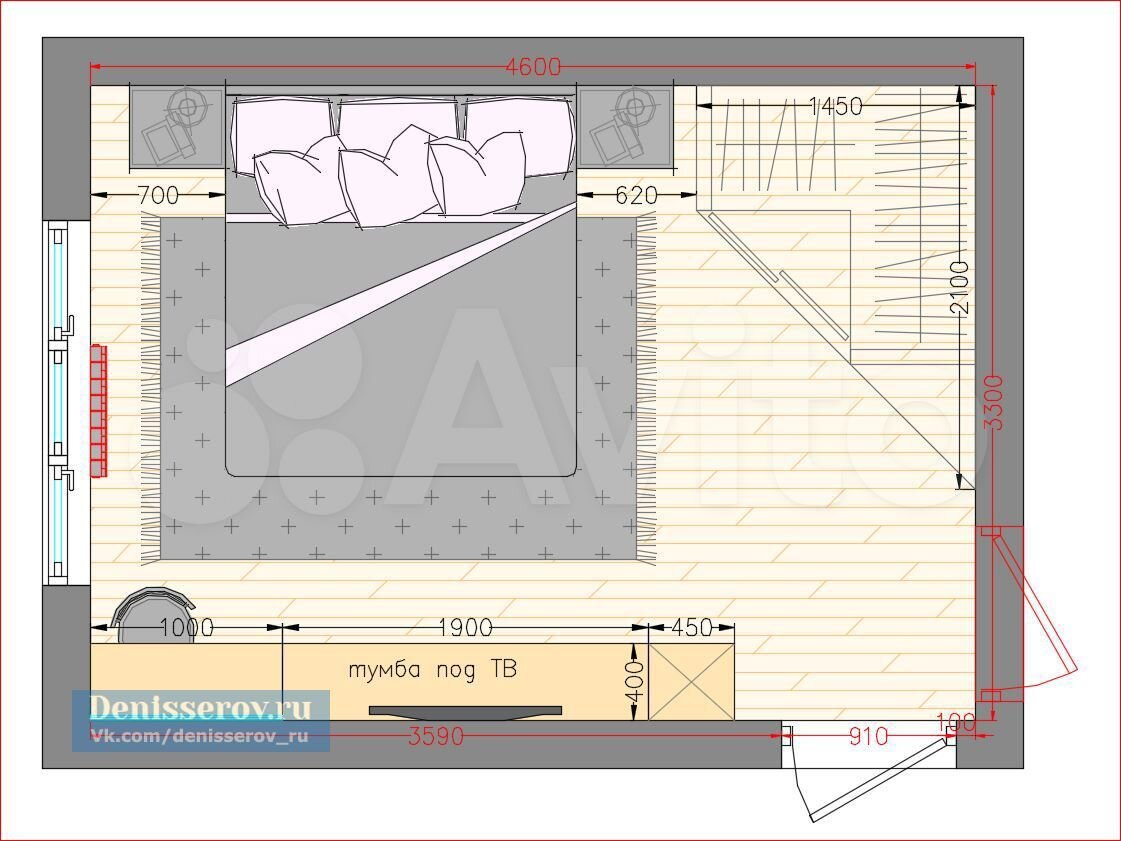Click the left nightstand lamp symbol
Viewport: 1121px width, 841px height.
[186, 104]
